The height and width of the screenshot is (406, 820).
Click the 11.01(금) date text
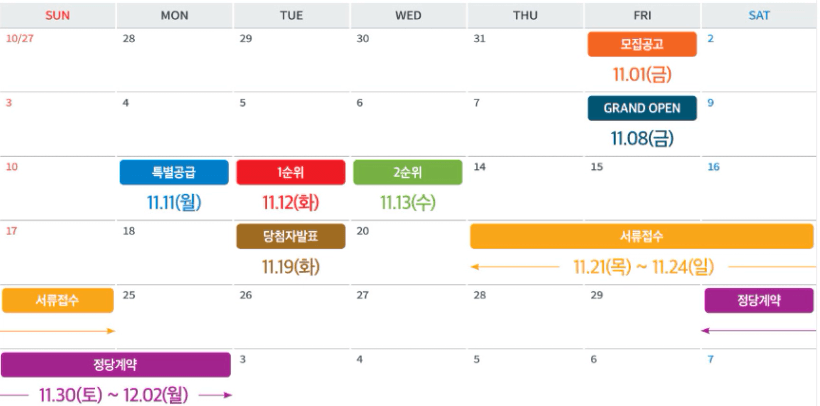(641, 74)
